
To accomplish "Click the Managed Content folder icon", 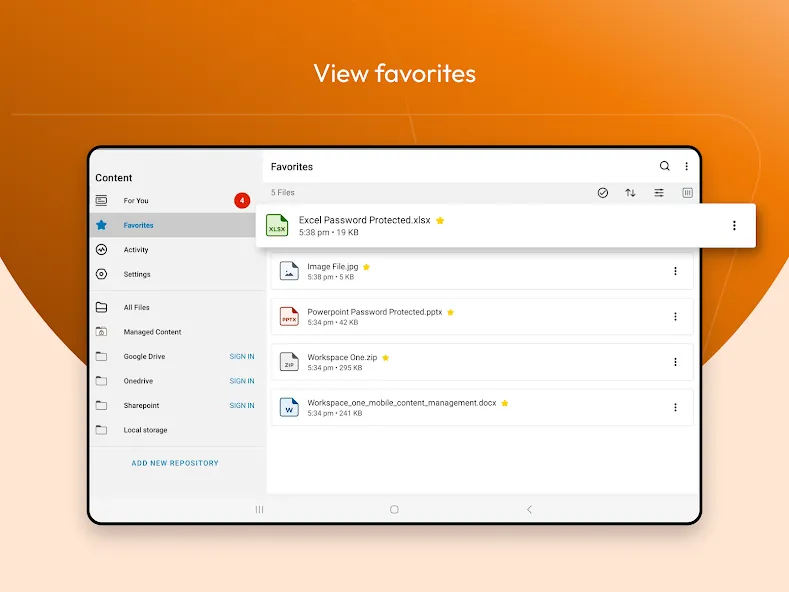I will click(x=101, y=332).
